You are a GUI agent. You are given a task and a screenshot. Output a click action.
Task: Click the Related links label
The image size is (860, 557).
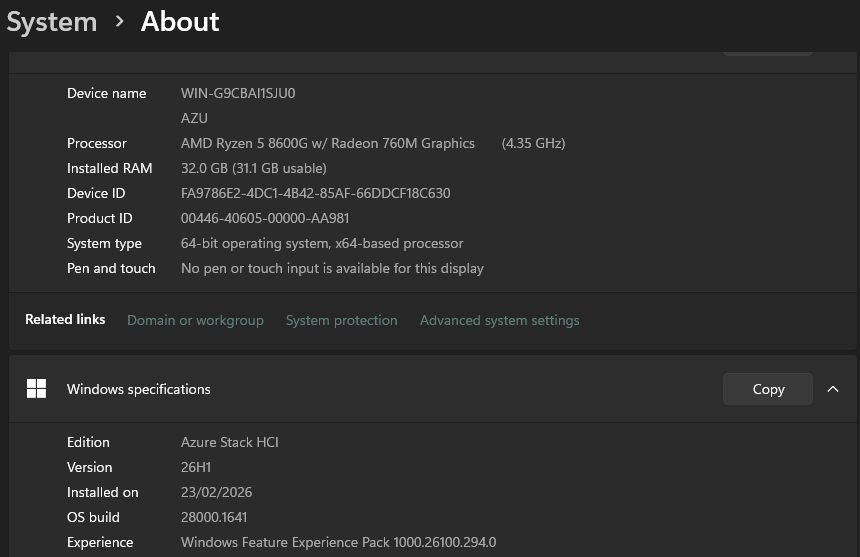65,320
